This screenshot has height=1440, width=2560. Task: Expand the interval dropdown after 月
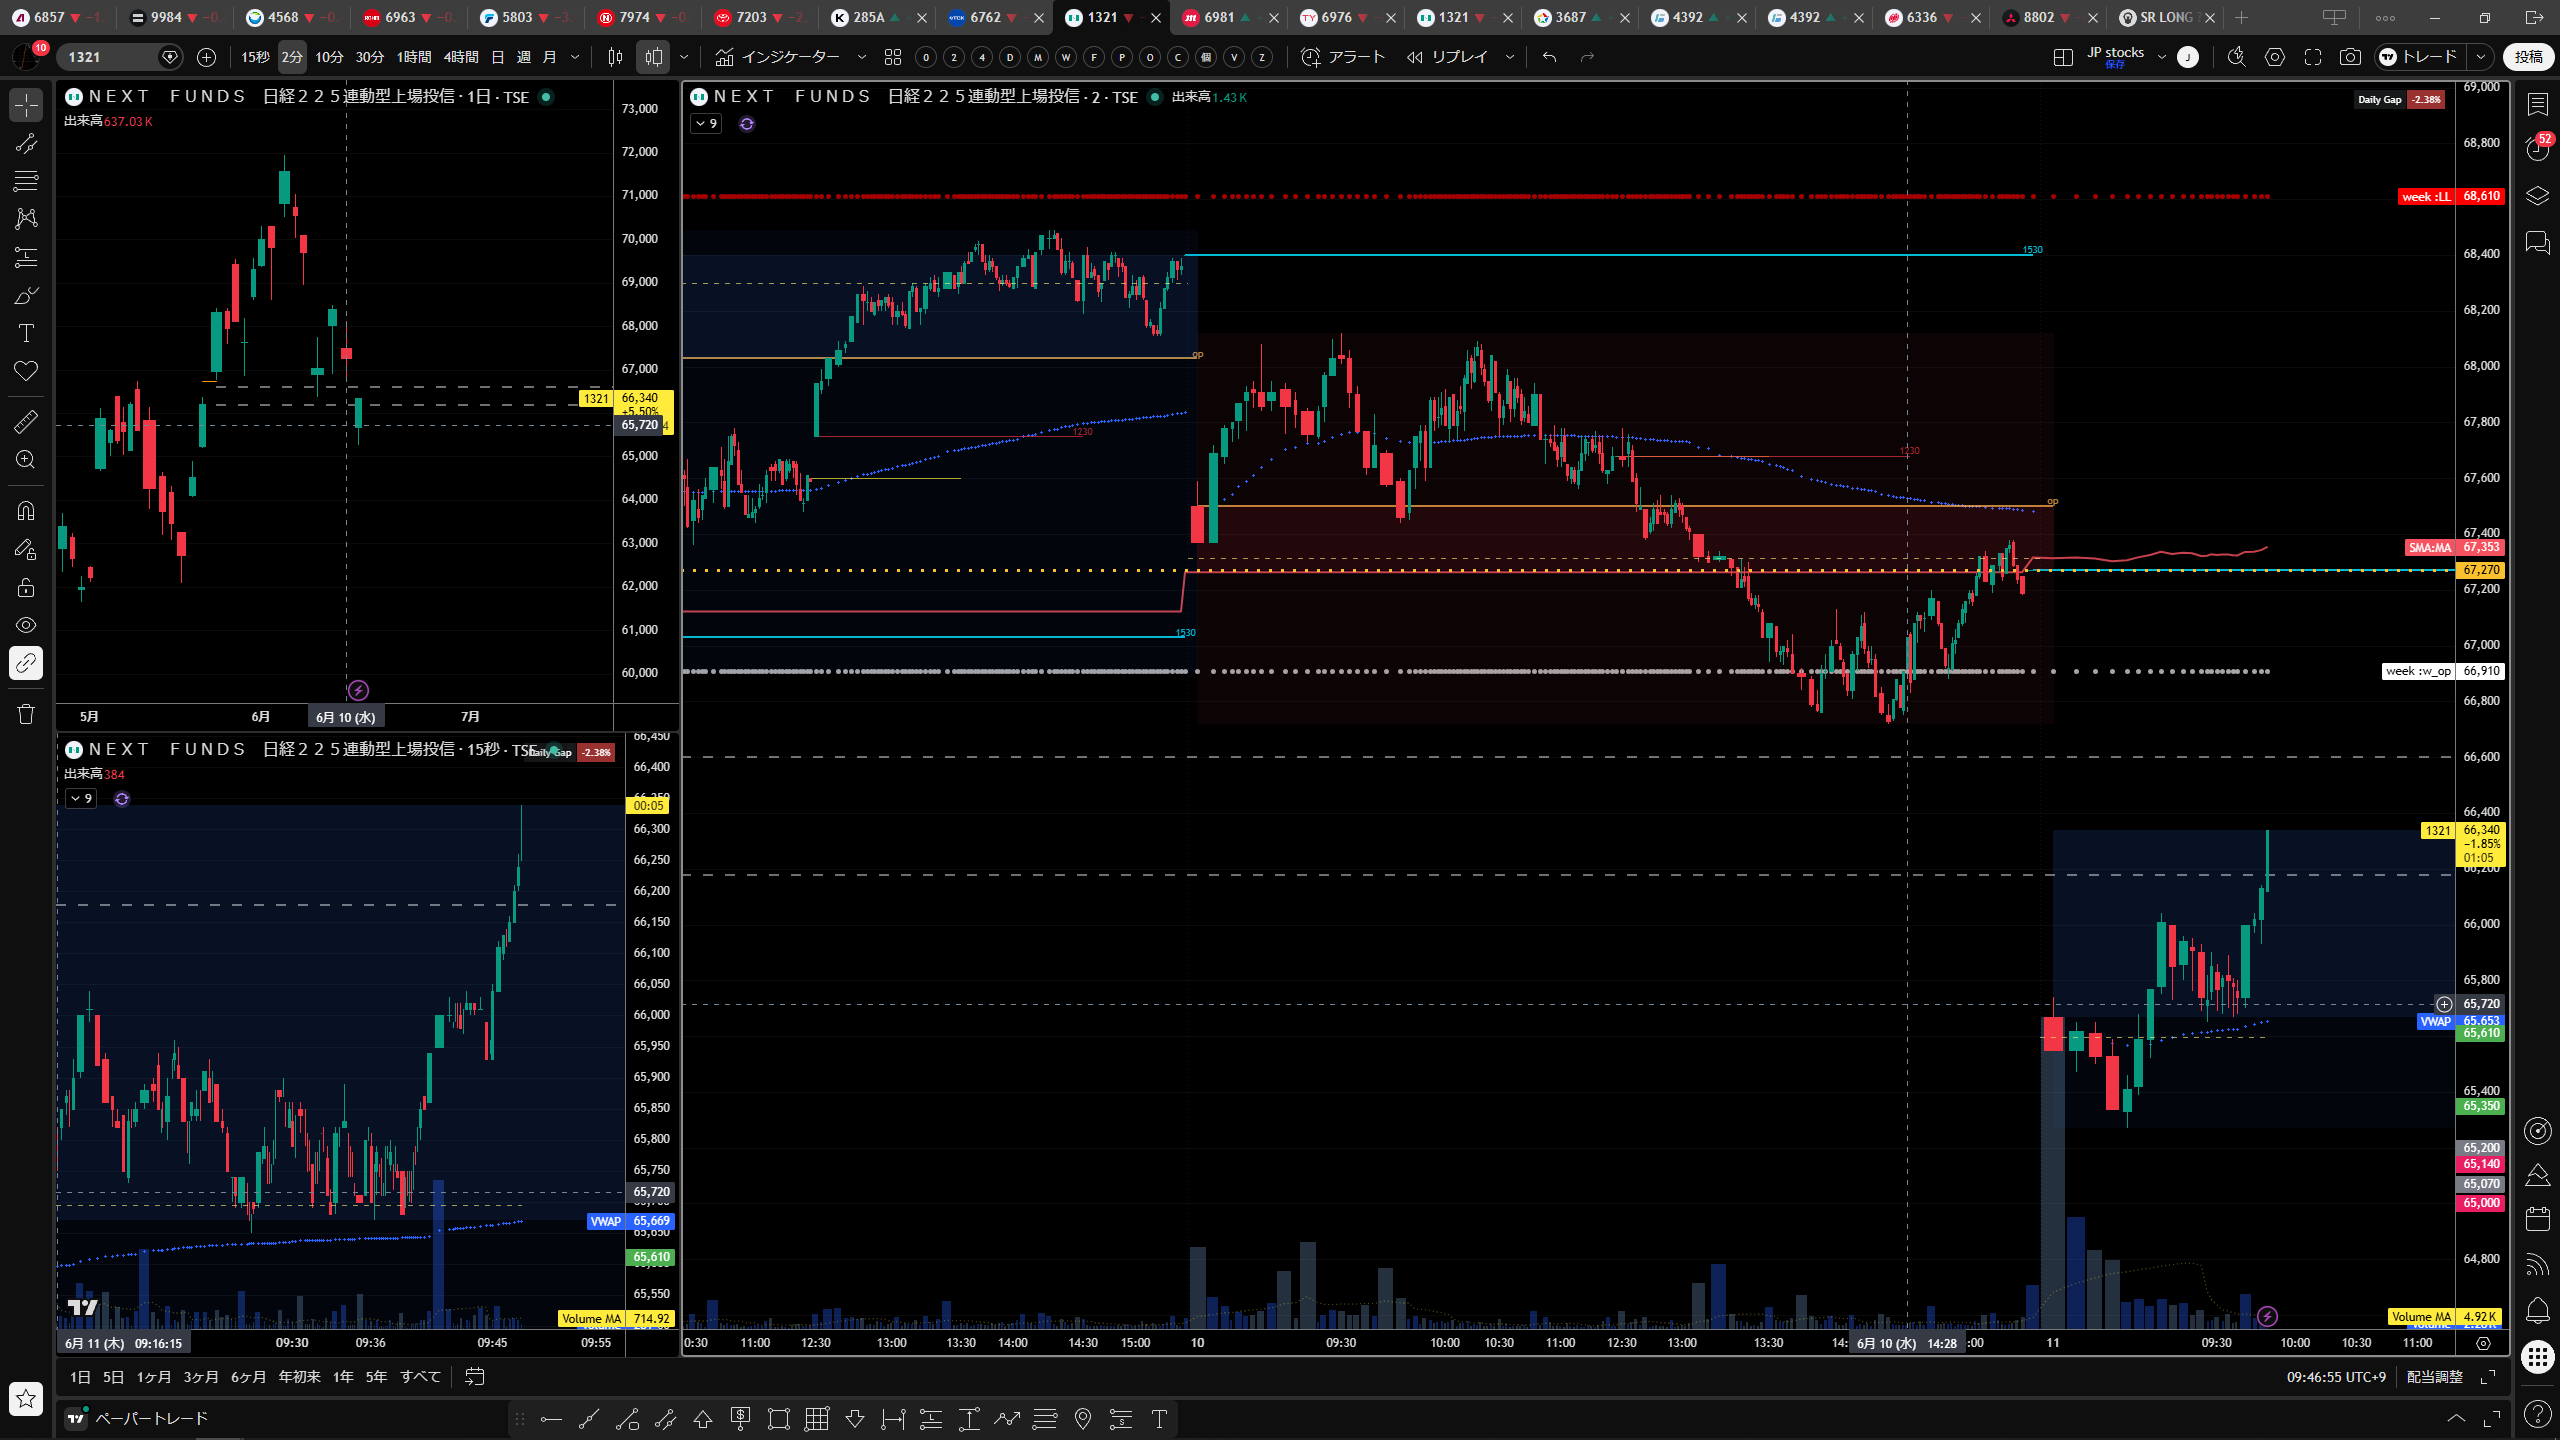[x=575, y=57]
